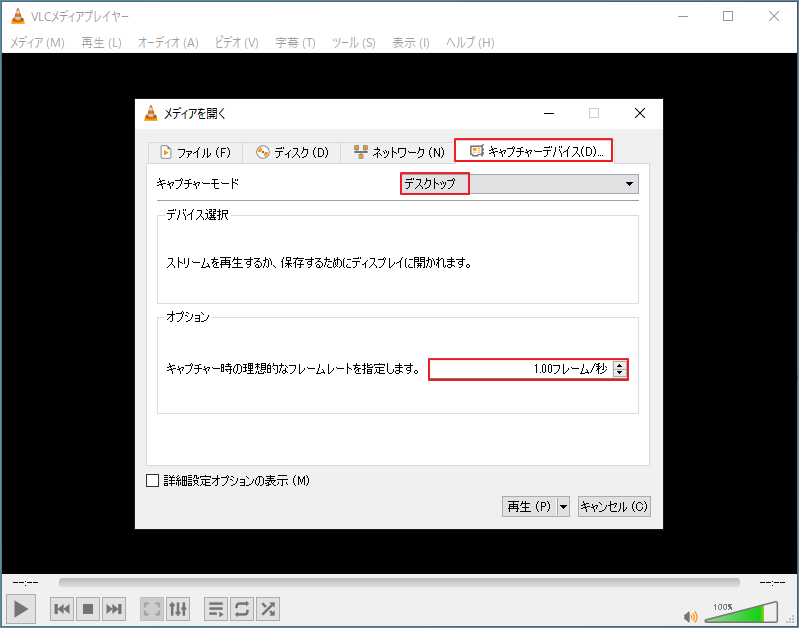Viewport: 799px width, 628px height.
Task: Minimize the メディアを開く dialog
Action: click(549, 113)
